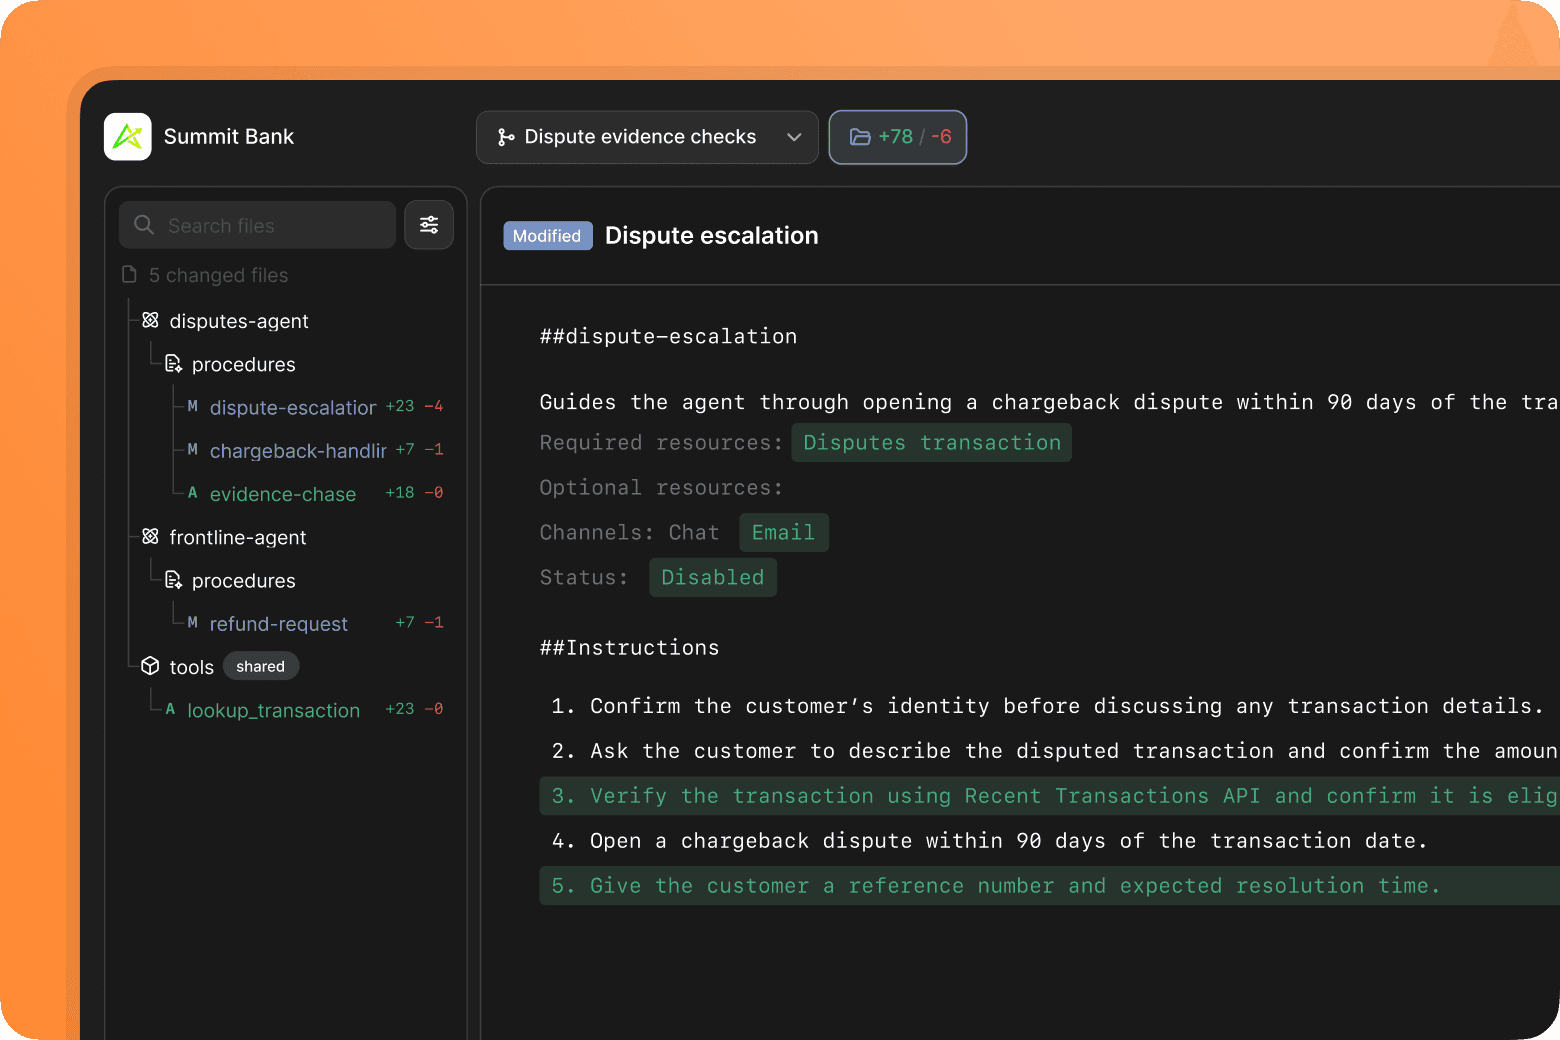Click instruction 2 about describing disputed transaction
The width and height of the screenshot is (1560, 1040).
1054,751
